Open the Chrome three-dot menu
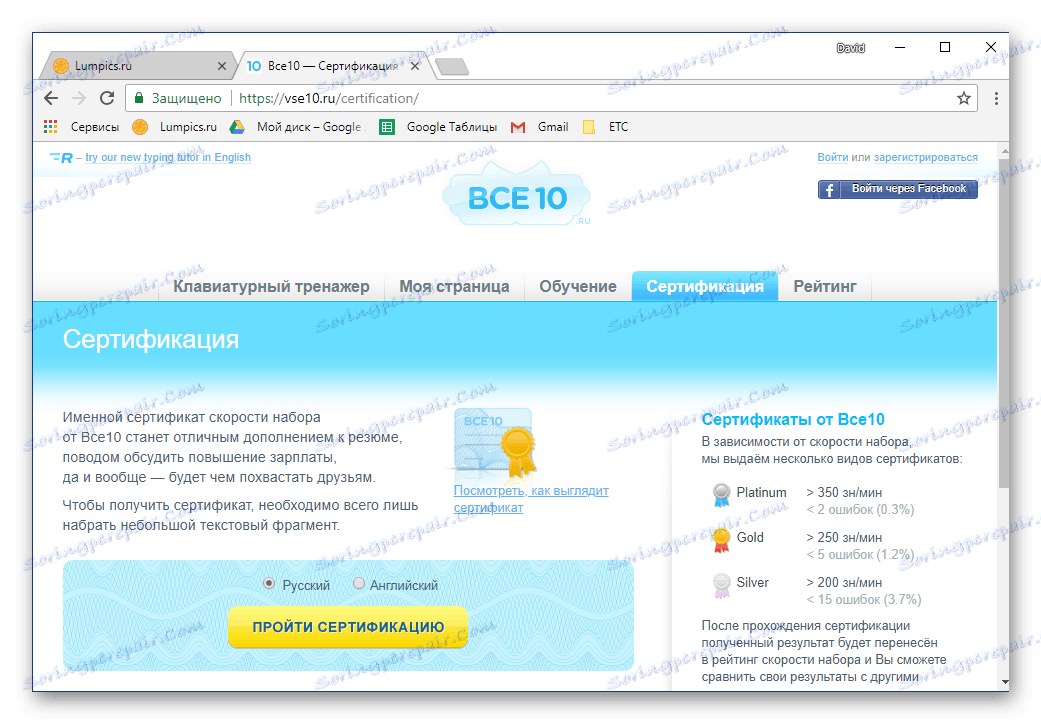 point(996,98)
